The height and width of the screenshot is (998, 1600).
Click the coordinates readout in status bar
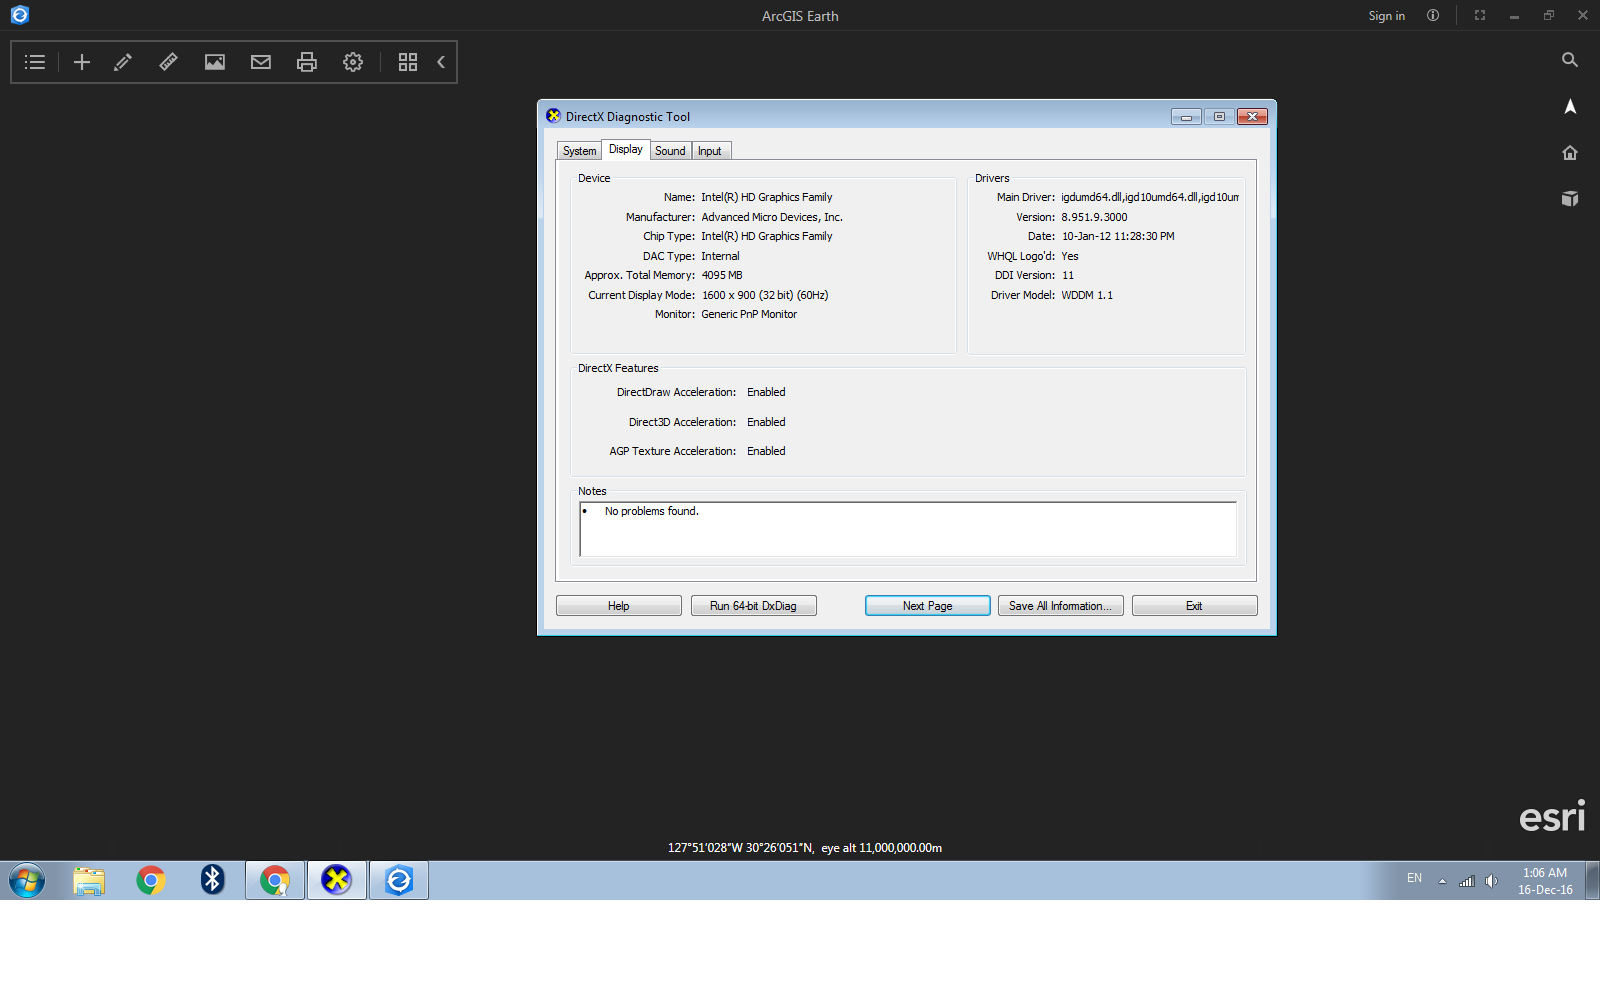(x=805, y=848)
